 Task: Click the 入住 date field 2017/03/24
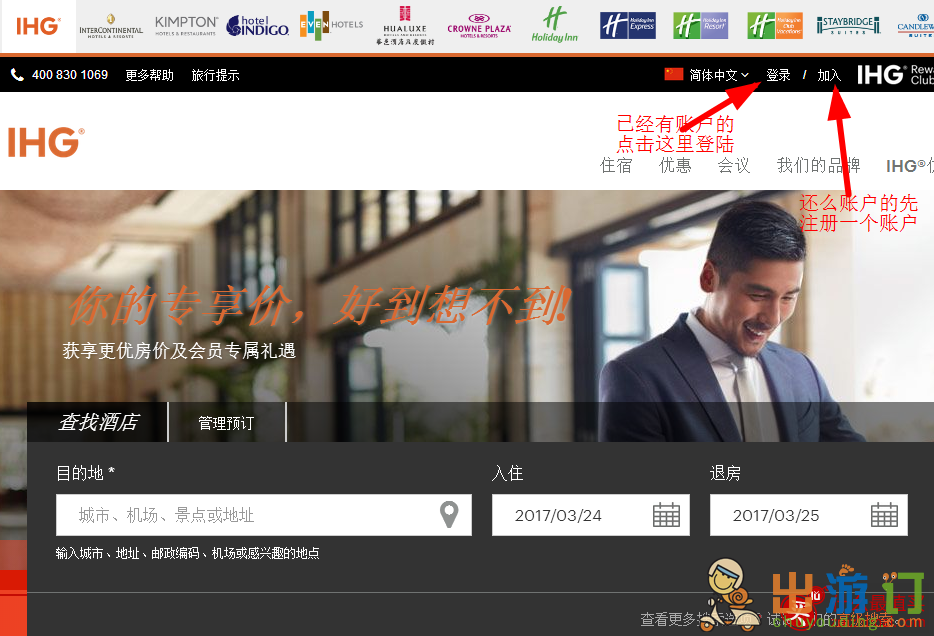(591, 515)
